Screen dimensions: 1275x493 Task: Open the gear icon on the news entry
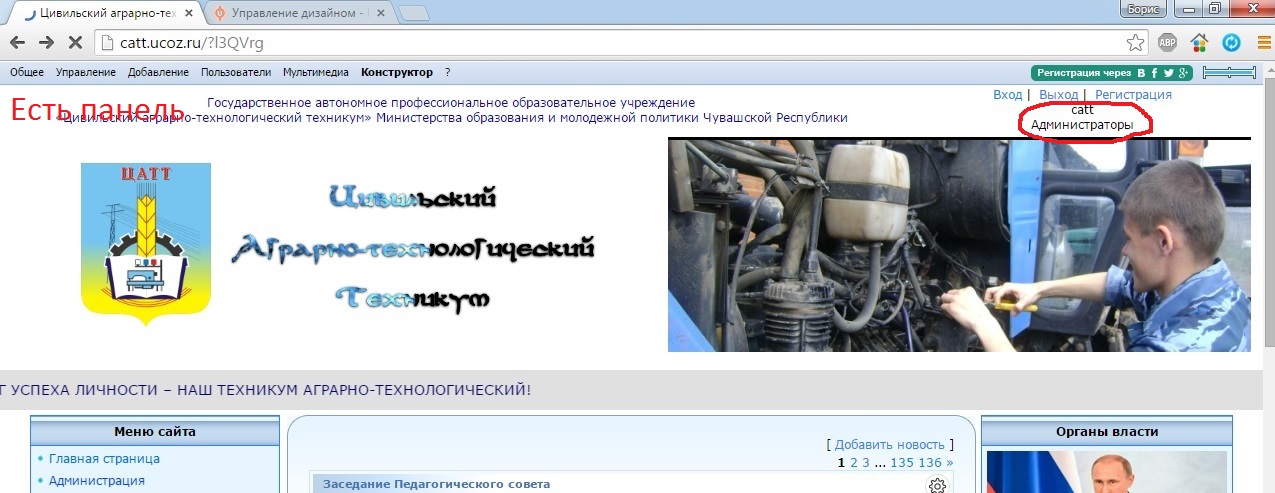(x=937, y=486)
